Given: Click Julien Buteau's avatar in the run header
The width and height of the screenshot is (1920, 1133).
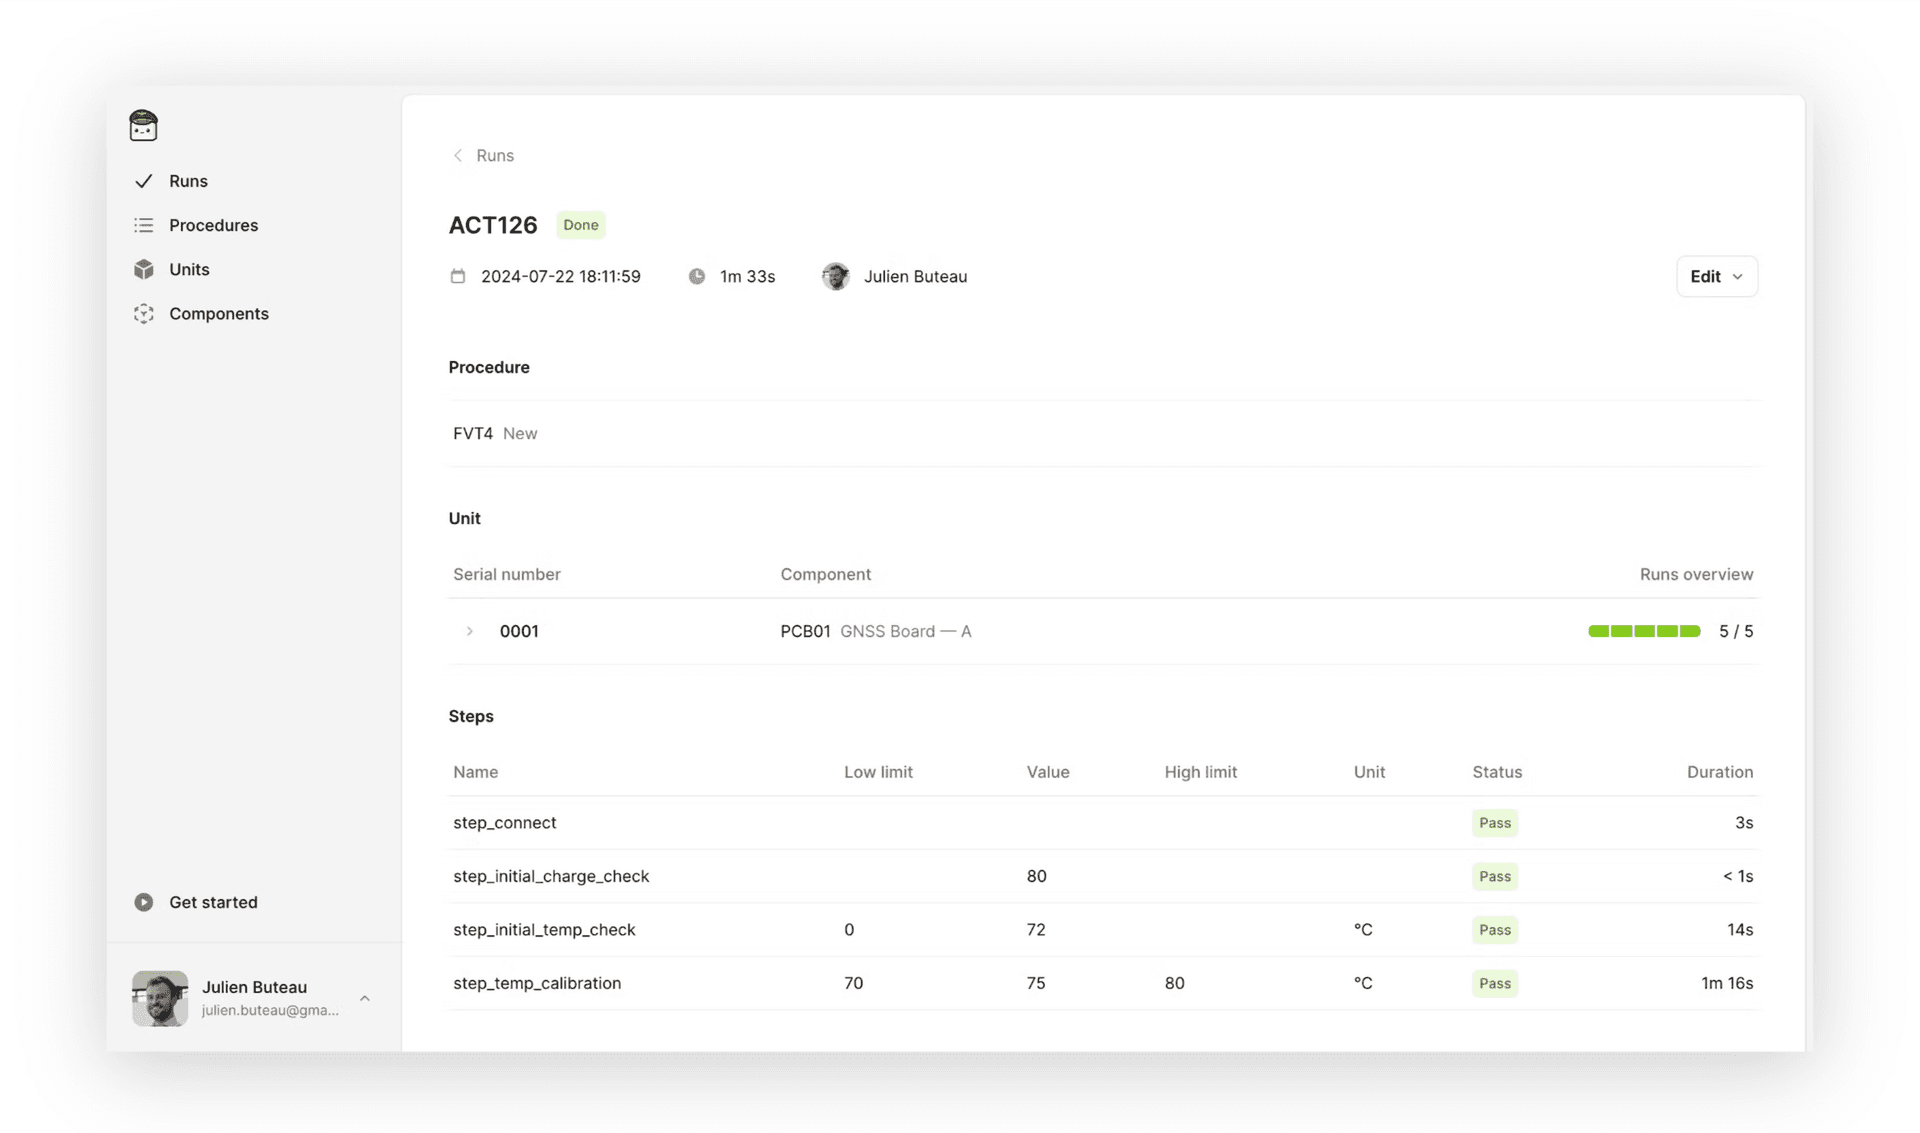Looking at the screenshot, I should click(836, 276).
